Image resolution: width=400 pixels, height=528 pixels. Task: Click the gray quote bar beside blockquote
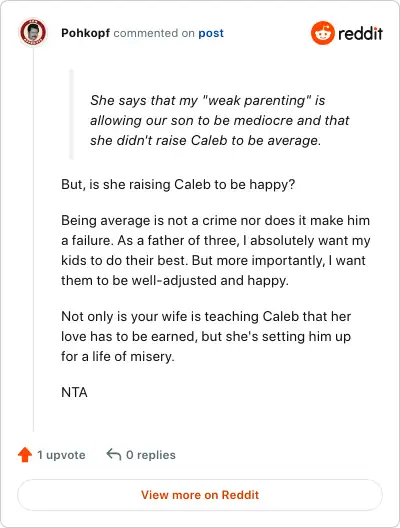71,114
